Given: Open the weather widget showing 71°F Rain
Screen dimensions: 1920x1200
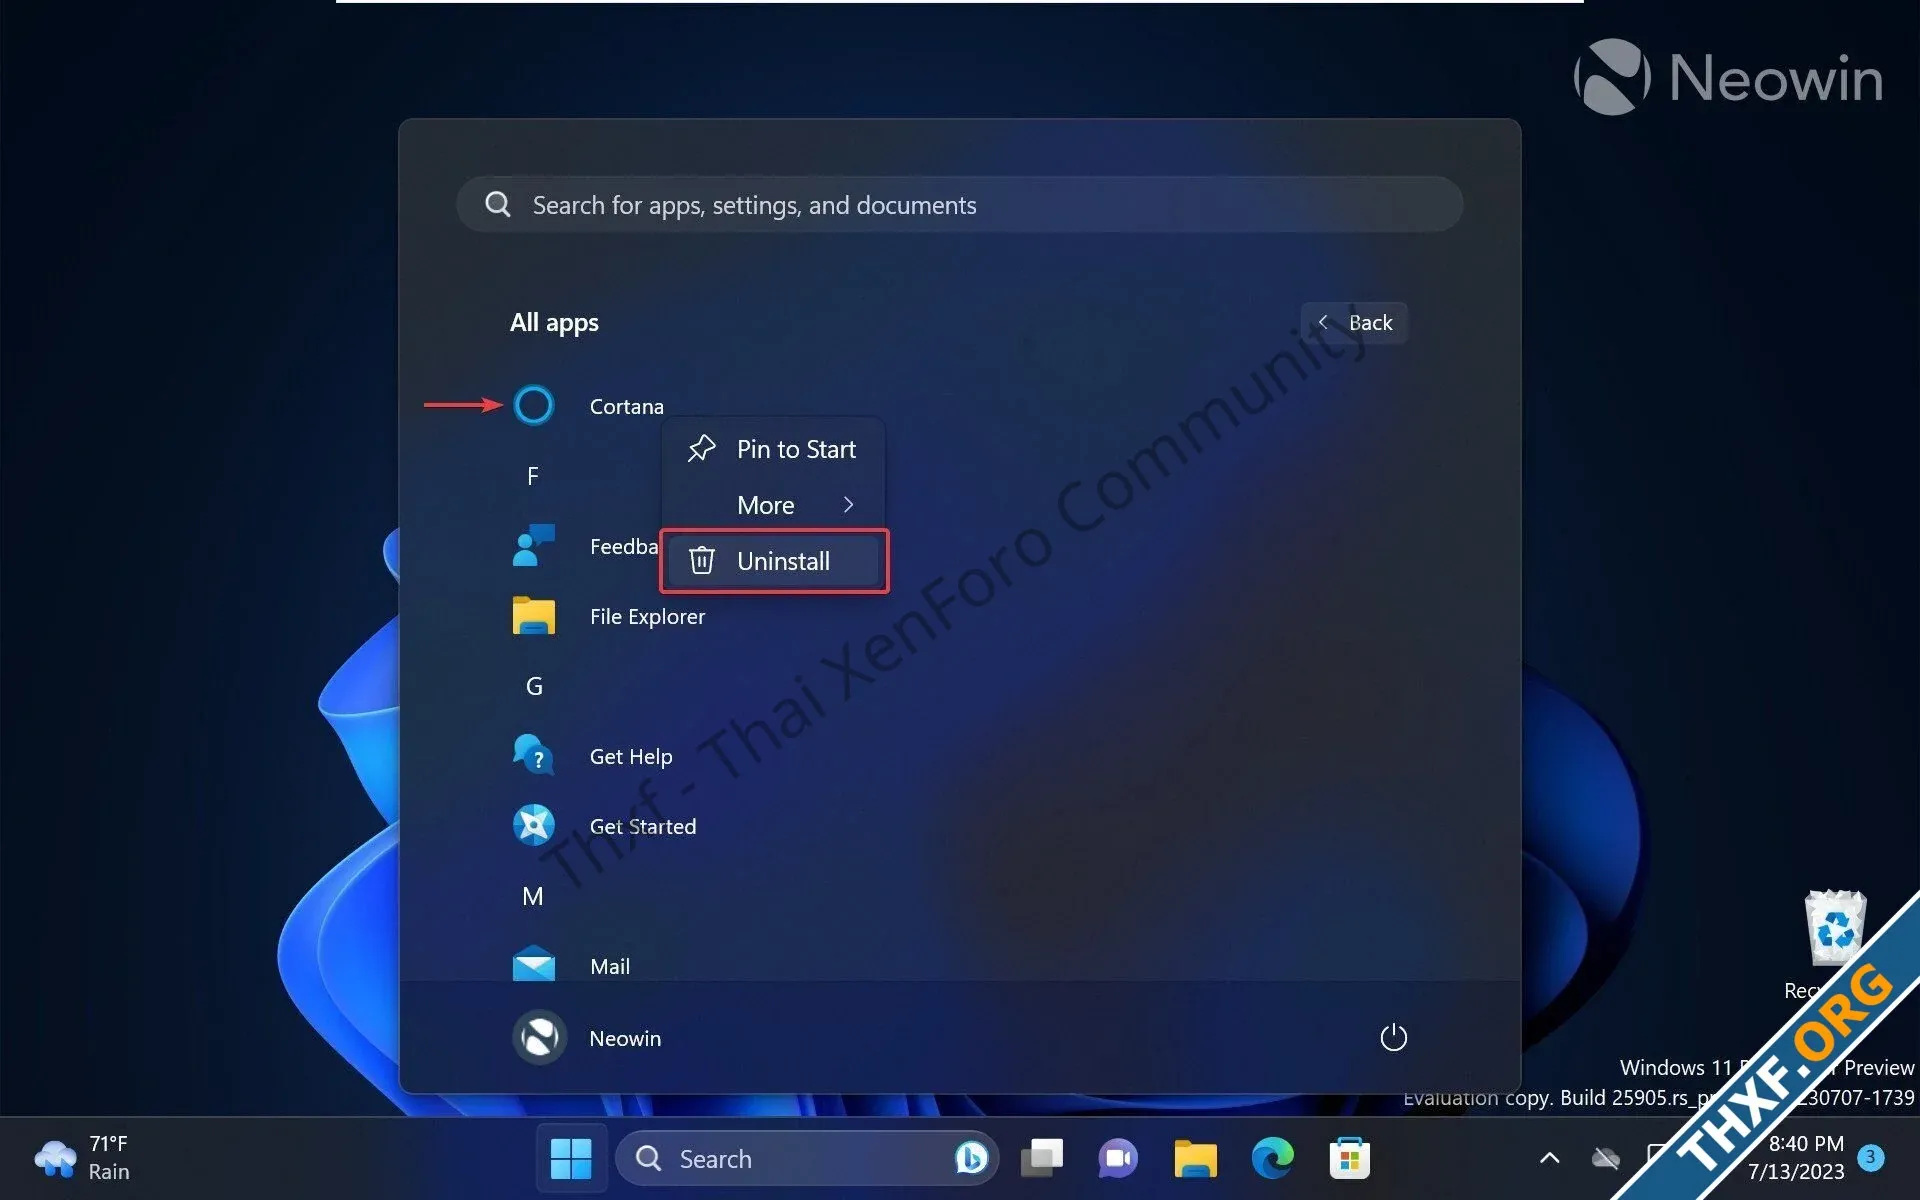Looking at the screenshot, I should [82, 1158].
